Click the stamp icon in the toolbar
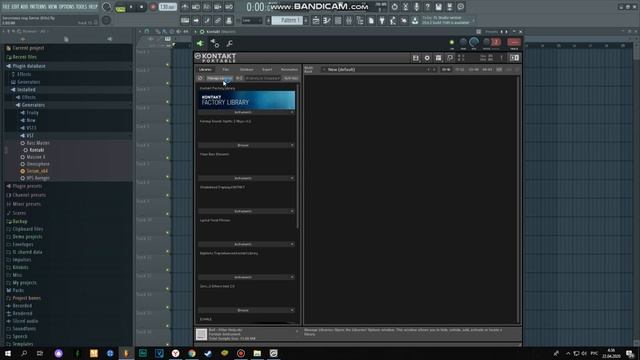This screenshot has height=360, width=640. click(x=229, y=20)
